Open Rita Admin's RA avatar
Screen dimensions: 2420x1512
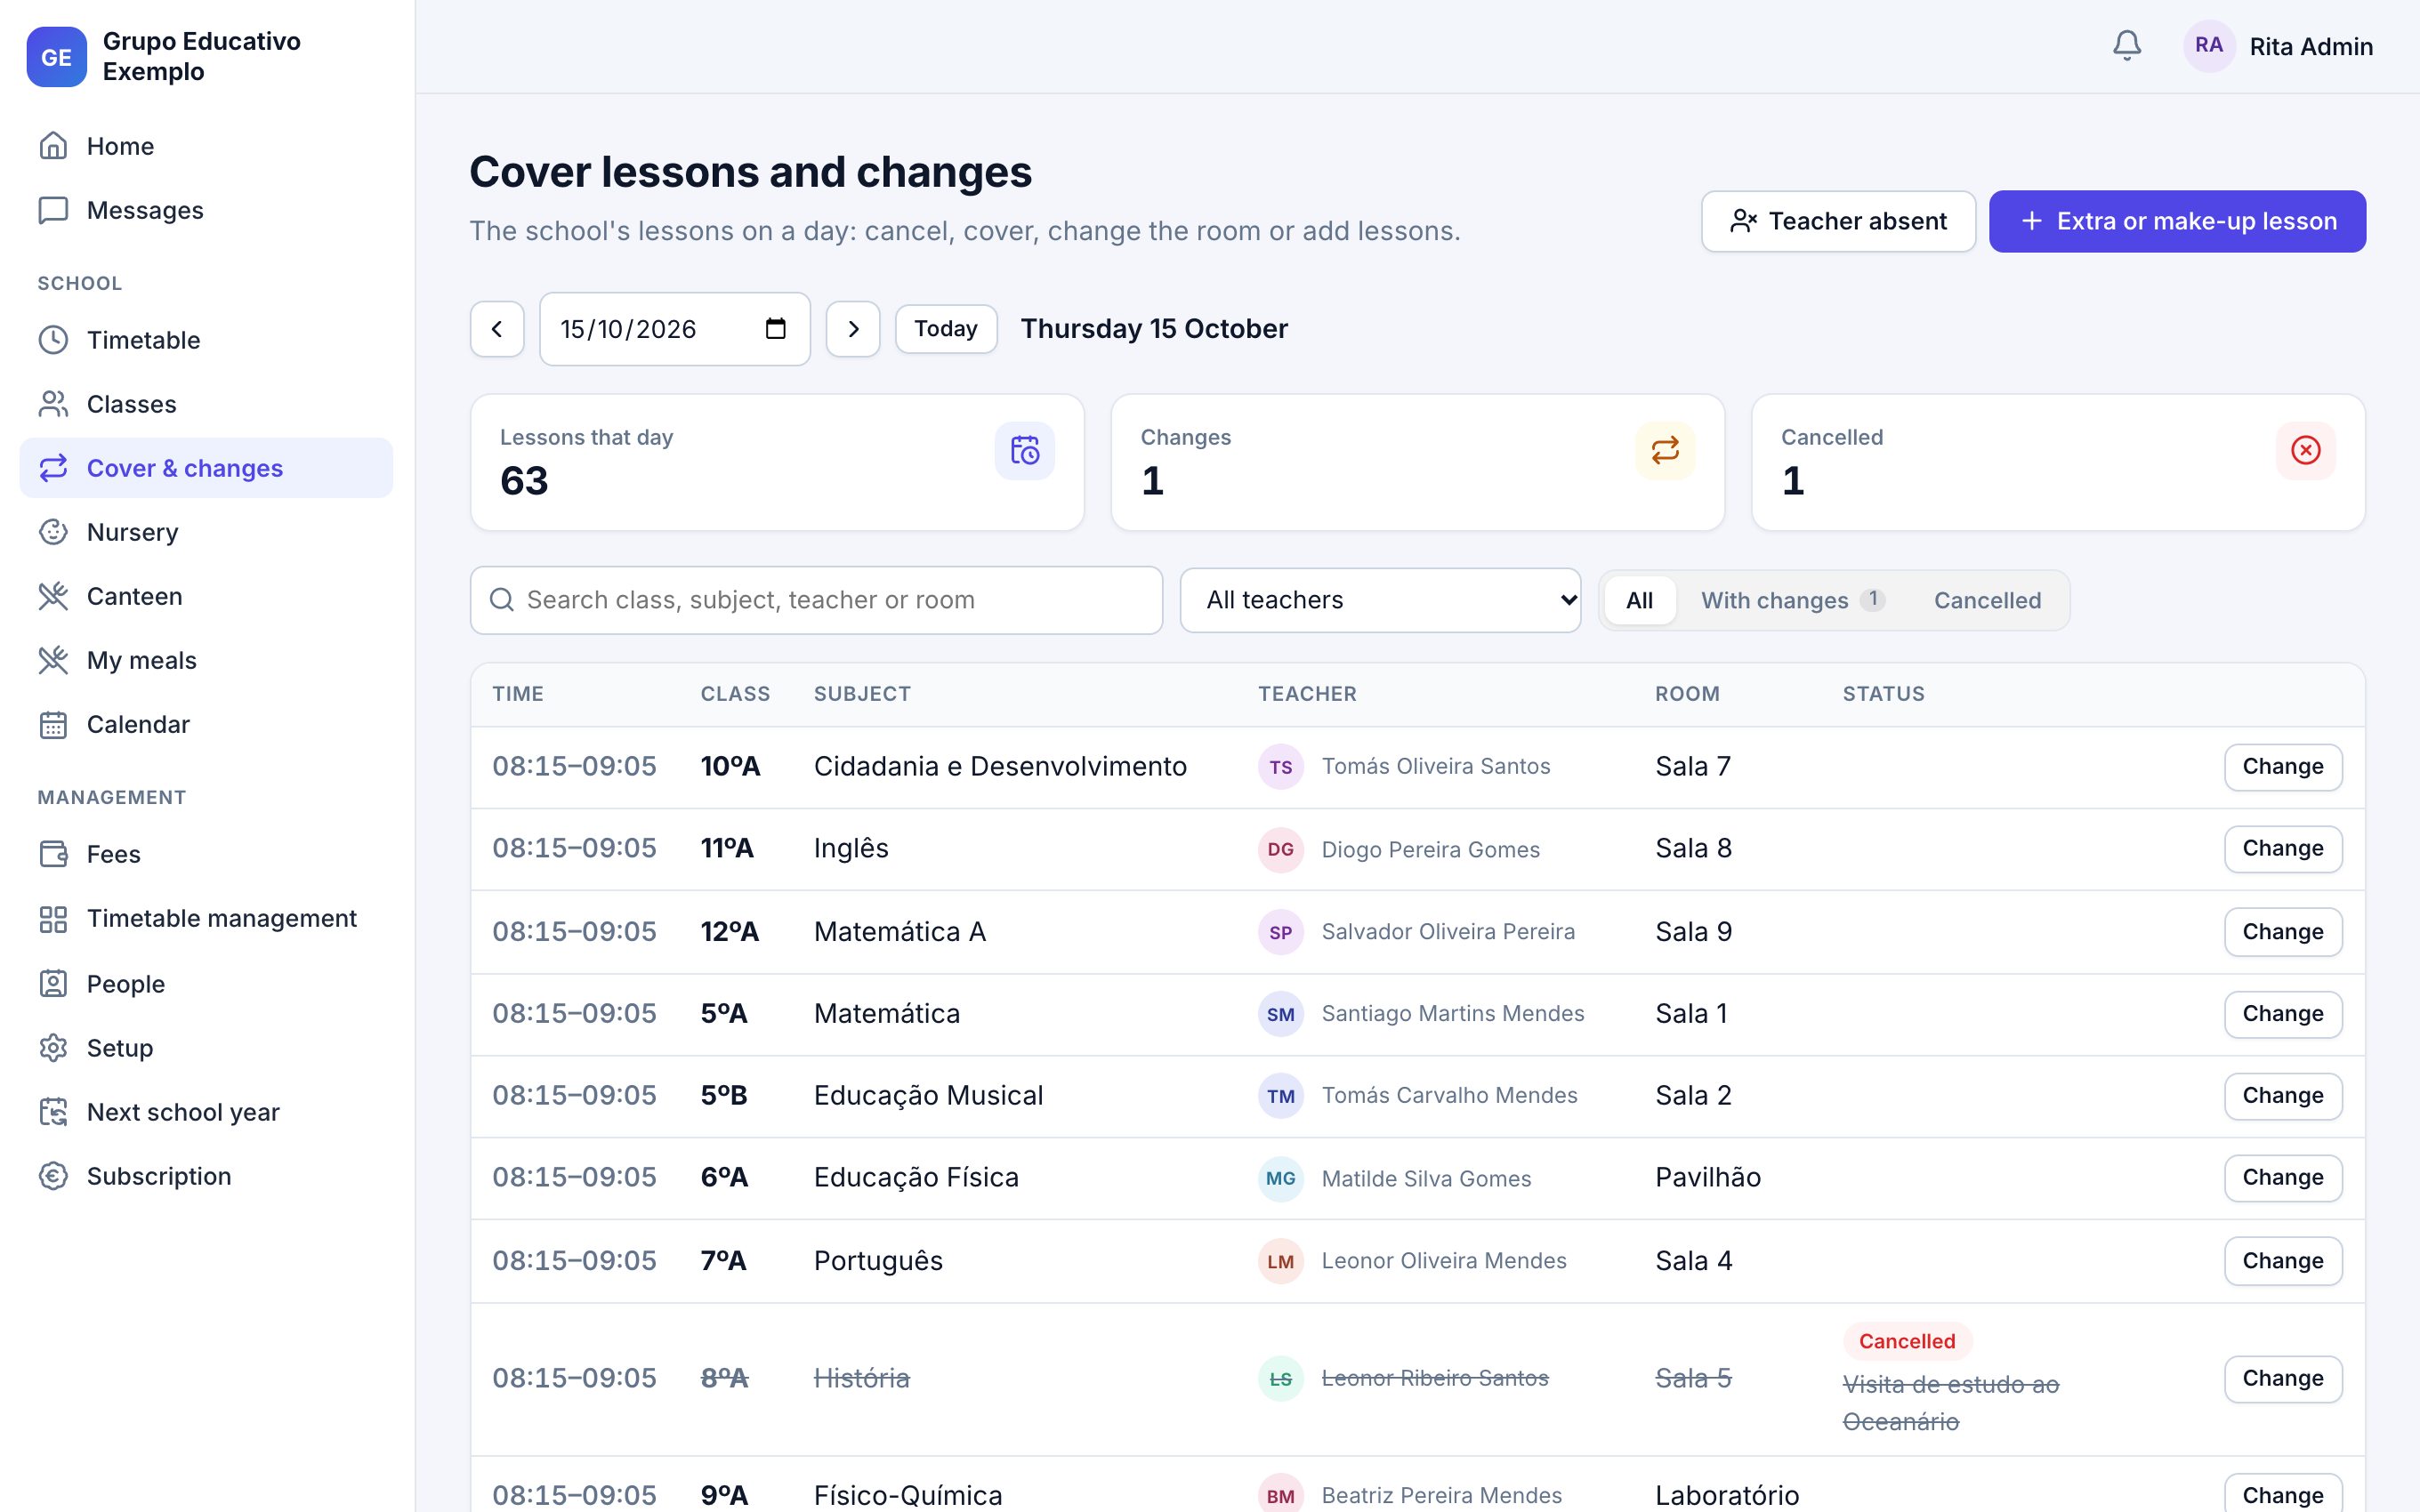pyautogui.click(x=2209, y=46)
